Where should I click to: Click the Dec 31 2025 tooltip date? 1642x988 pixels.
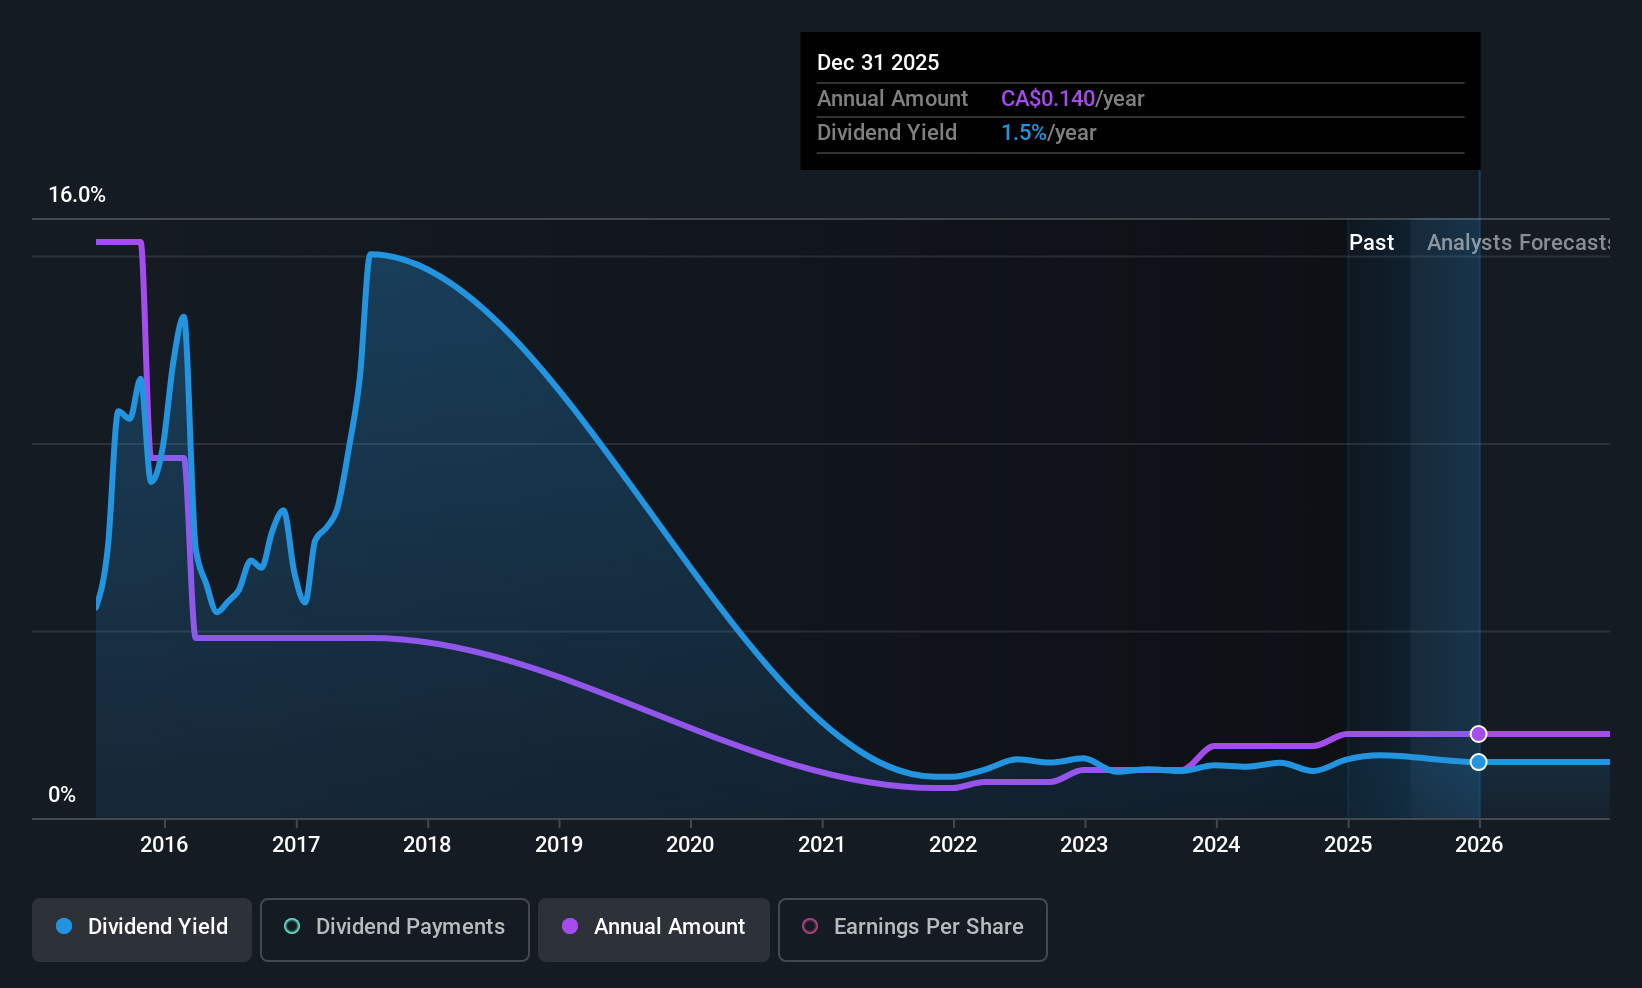tap(878, 62)
